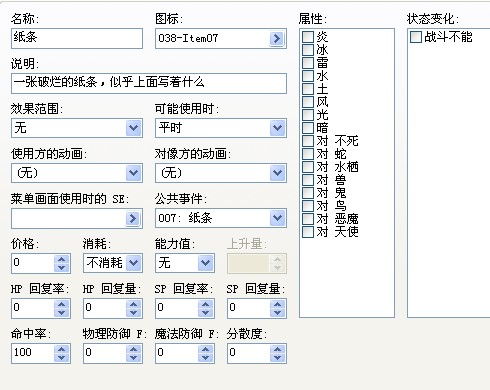Viewport: 490px width, 390px height.
Task: Increase 魔法防御 F with up arrow
Action: click(206, 349)
